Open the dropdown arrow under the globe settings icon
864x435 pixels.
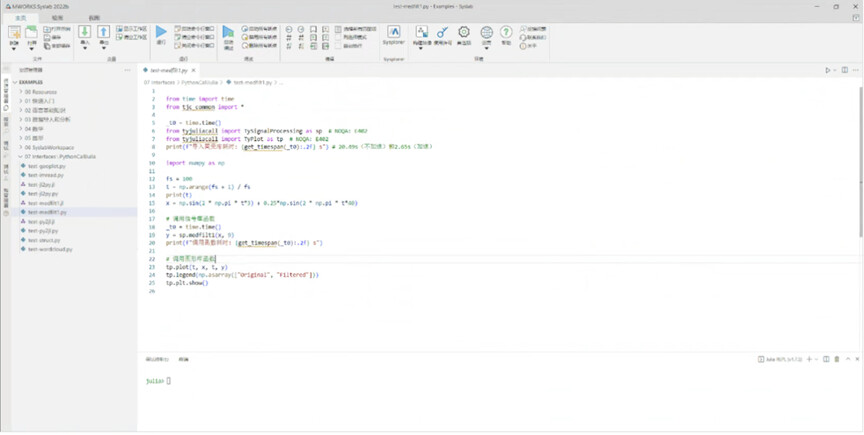(486, 49)
